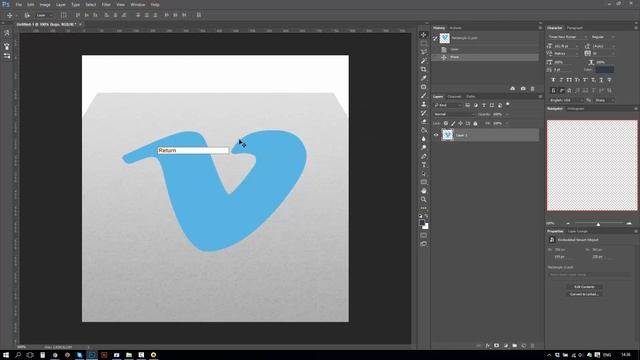Click the add layer mask icon
This screenshot has height=360, width=640.
tap(496, 346)
